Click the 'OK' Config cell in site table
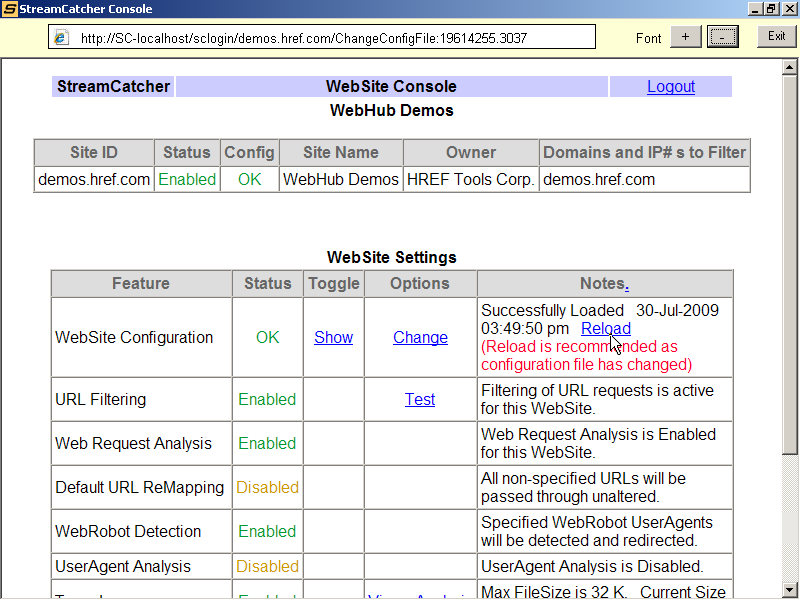Image resolution: width=800 pixels, height=600 pixels. click(249, 179)
